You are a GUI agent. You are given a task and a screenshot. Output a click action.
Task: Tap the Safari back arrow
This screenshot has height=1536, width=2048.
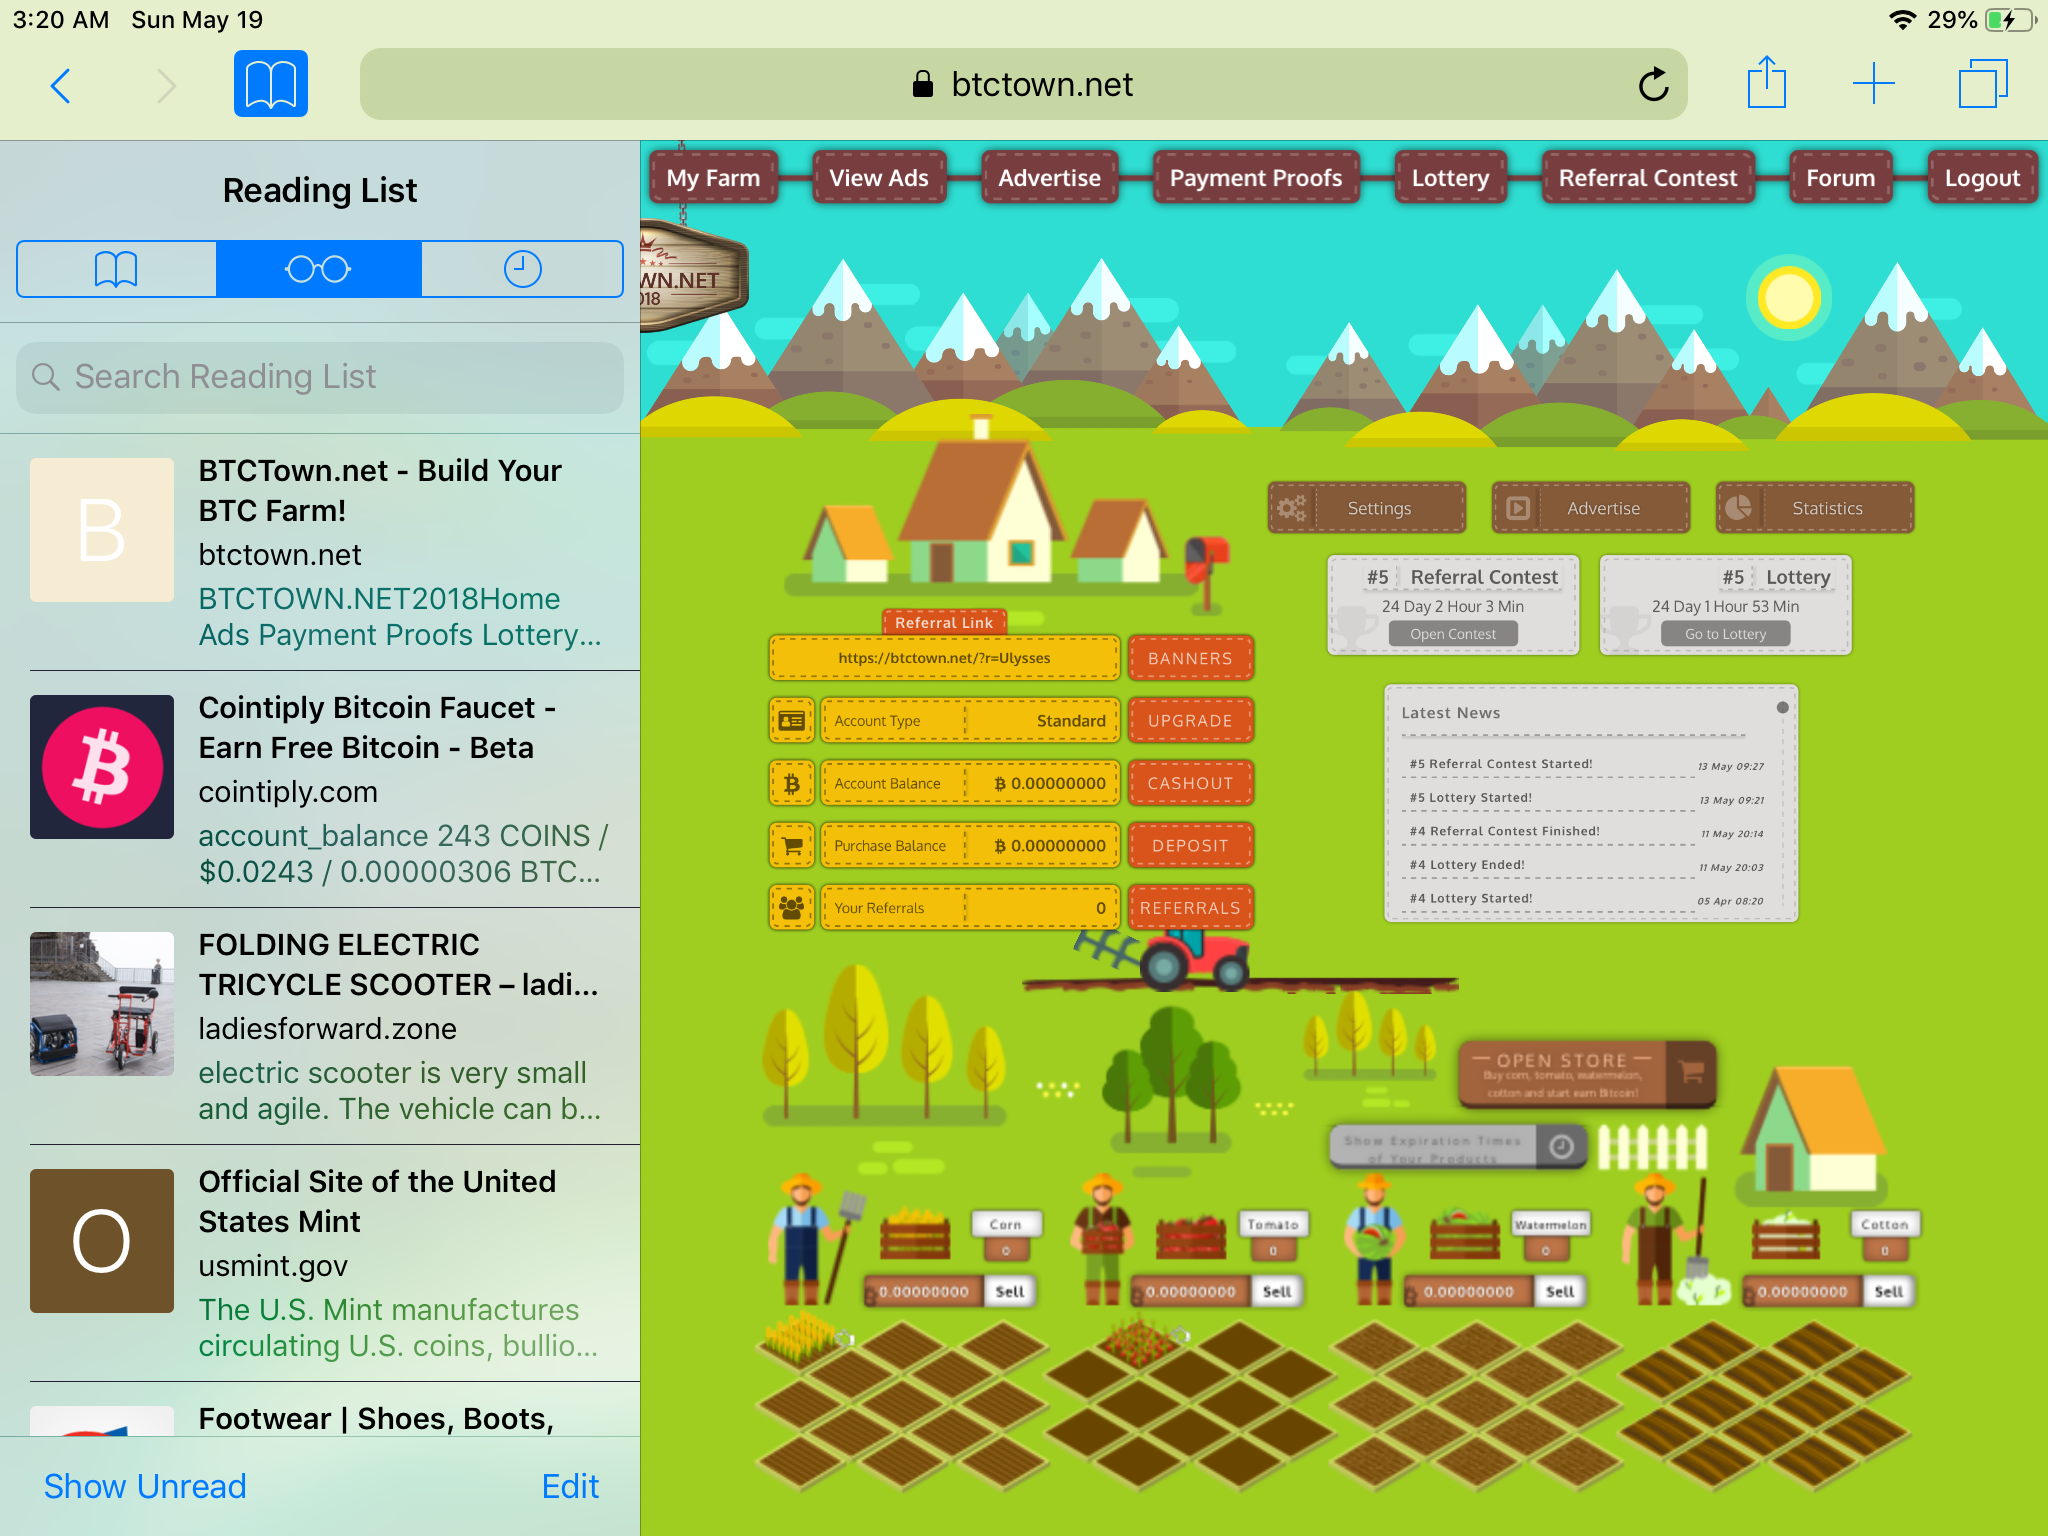61,85
